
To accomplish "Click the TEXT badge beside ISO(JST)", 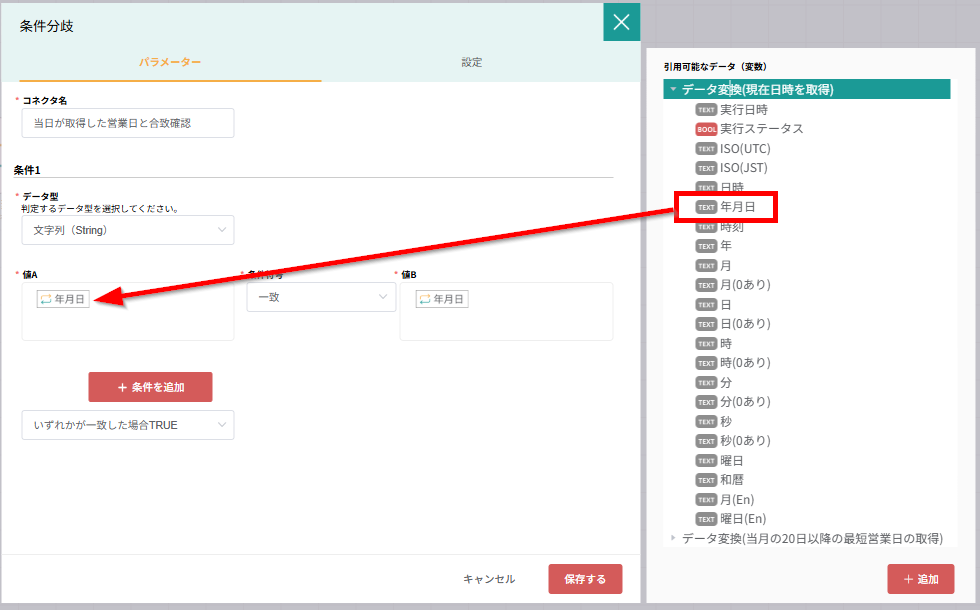I will pyautogui.click(x=706, y=168).
